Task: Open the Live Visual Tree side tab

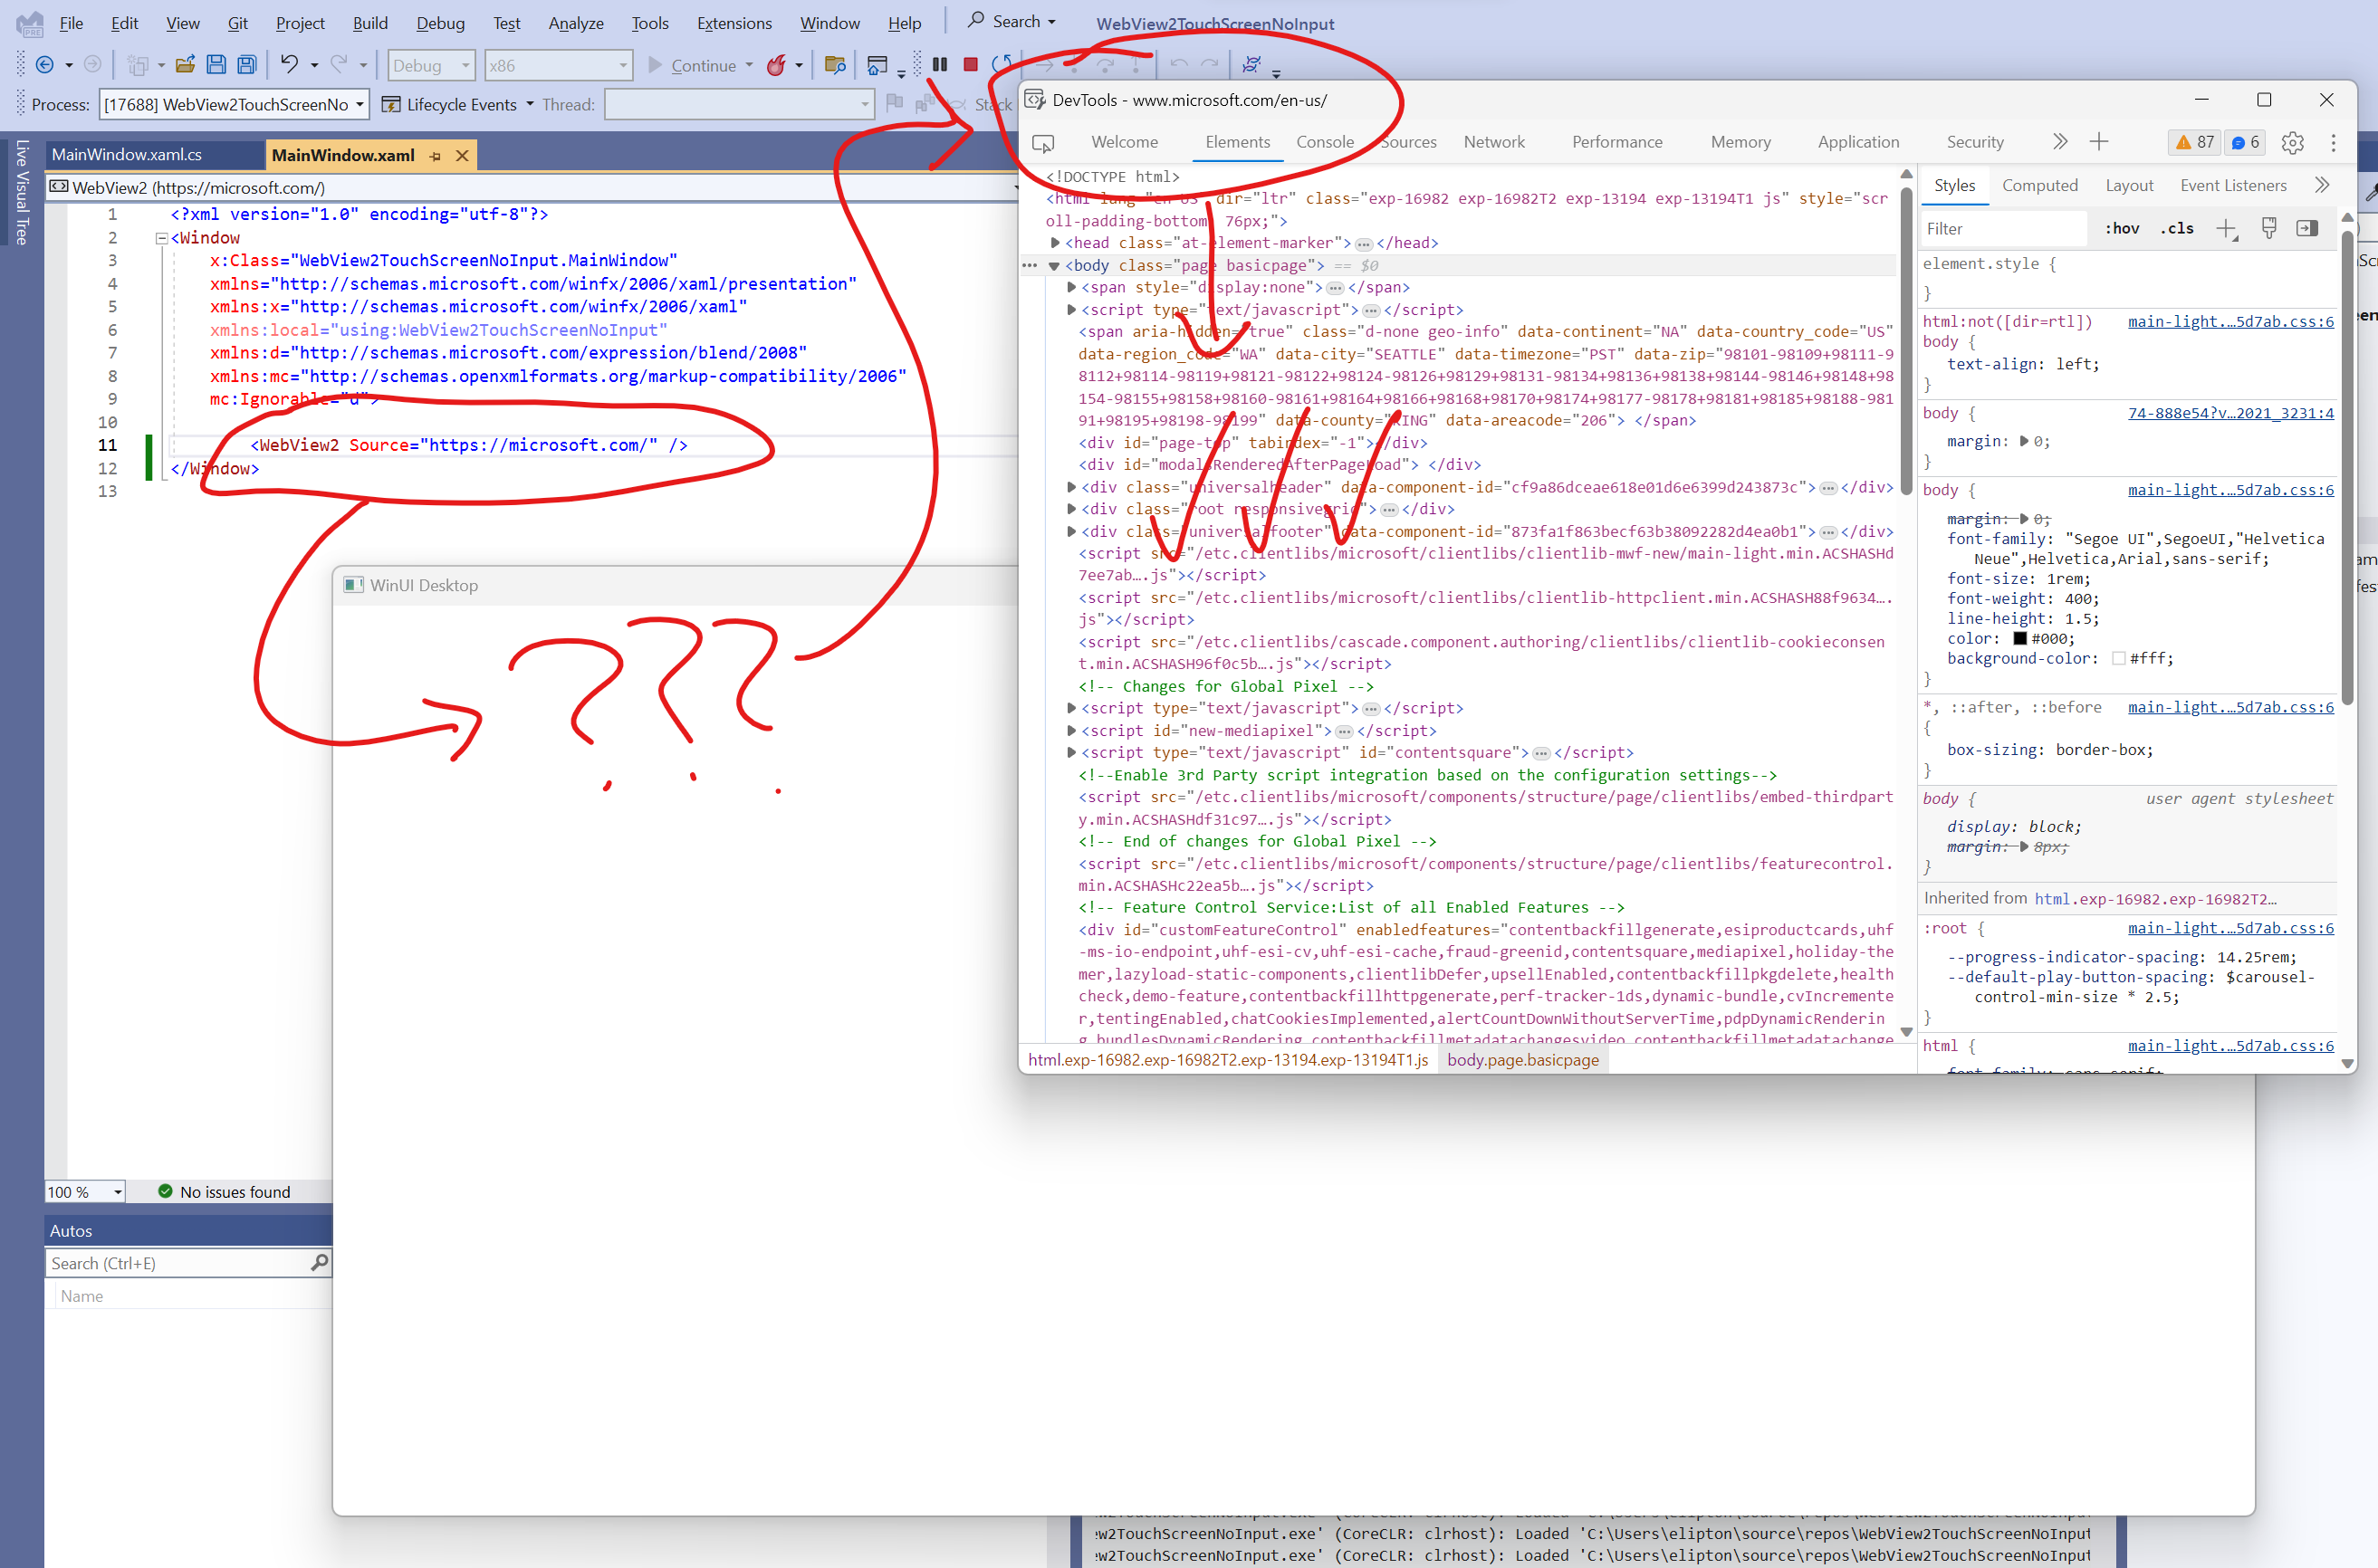Action: [21, 193]
